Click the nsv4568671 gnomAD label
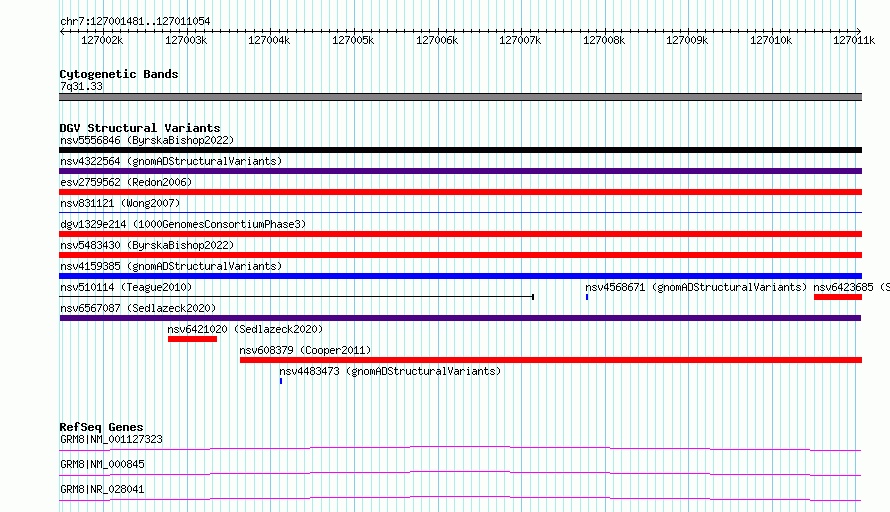890x512 pixels. pos(696,287)
